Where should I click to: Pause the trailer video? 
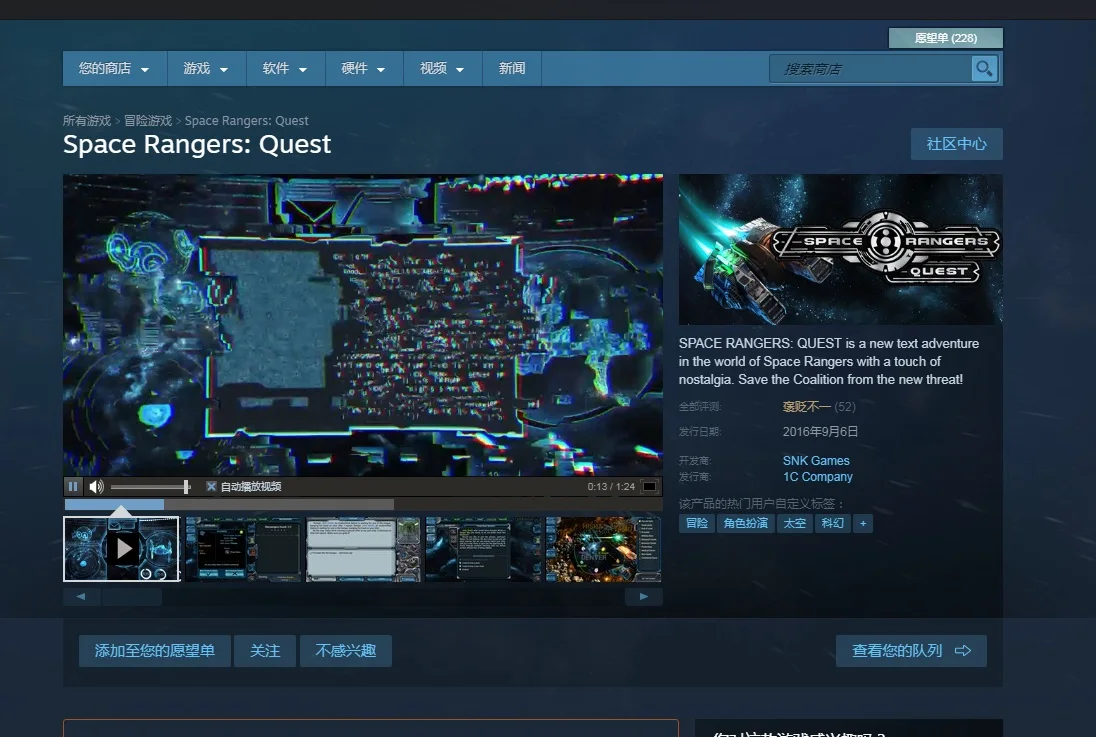coord(73,487)
